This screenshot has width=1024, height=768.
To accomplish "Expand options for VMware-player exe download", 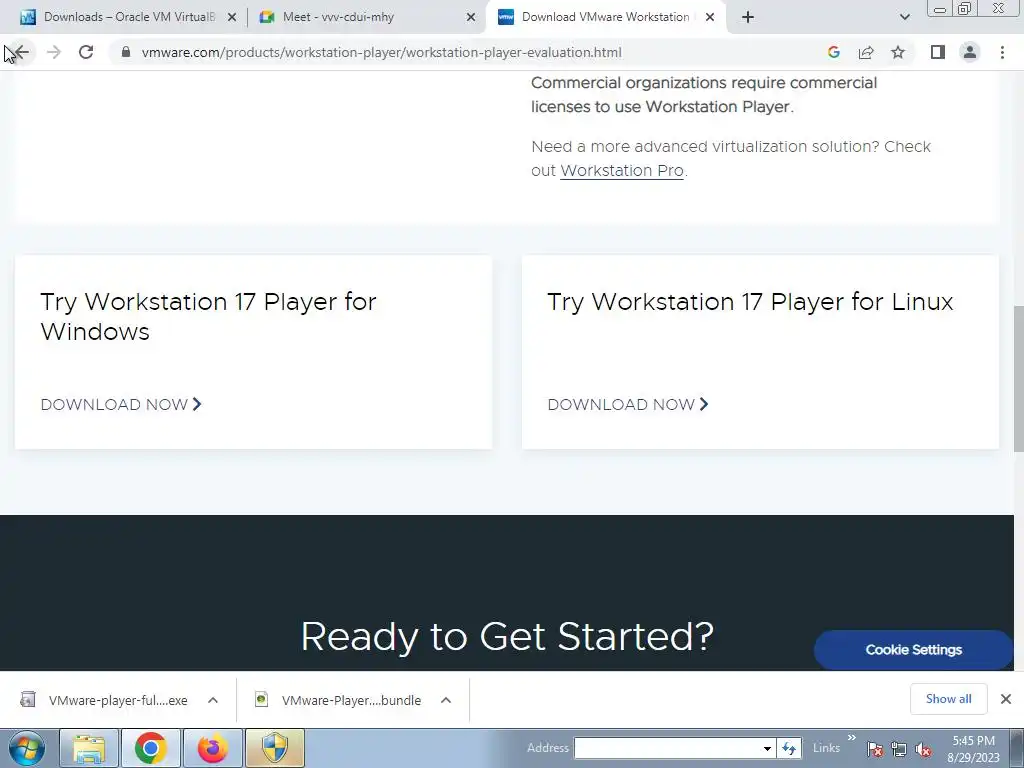I will [x=213, y=700].
